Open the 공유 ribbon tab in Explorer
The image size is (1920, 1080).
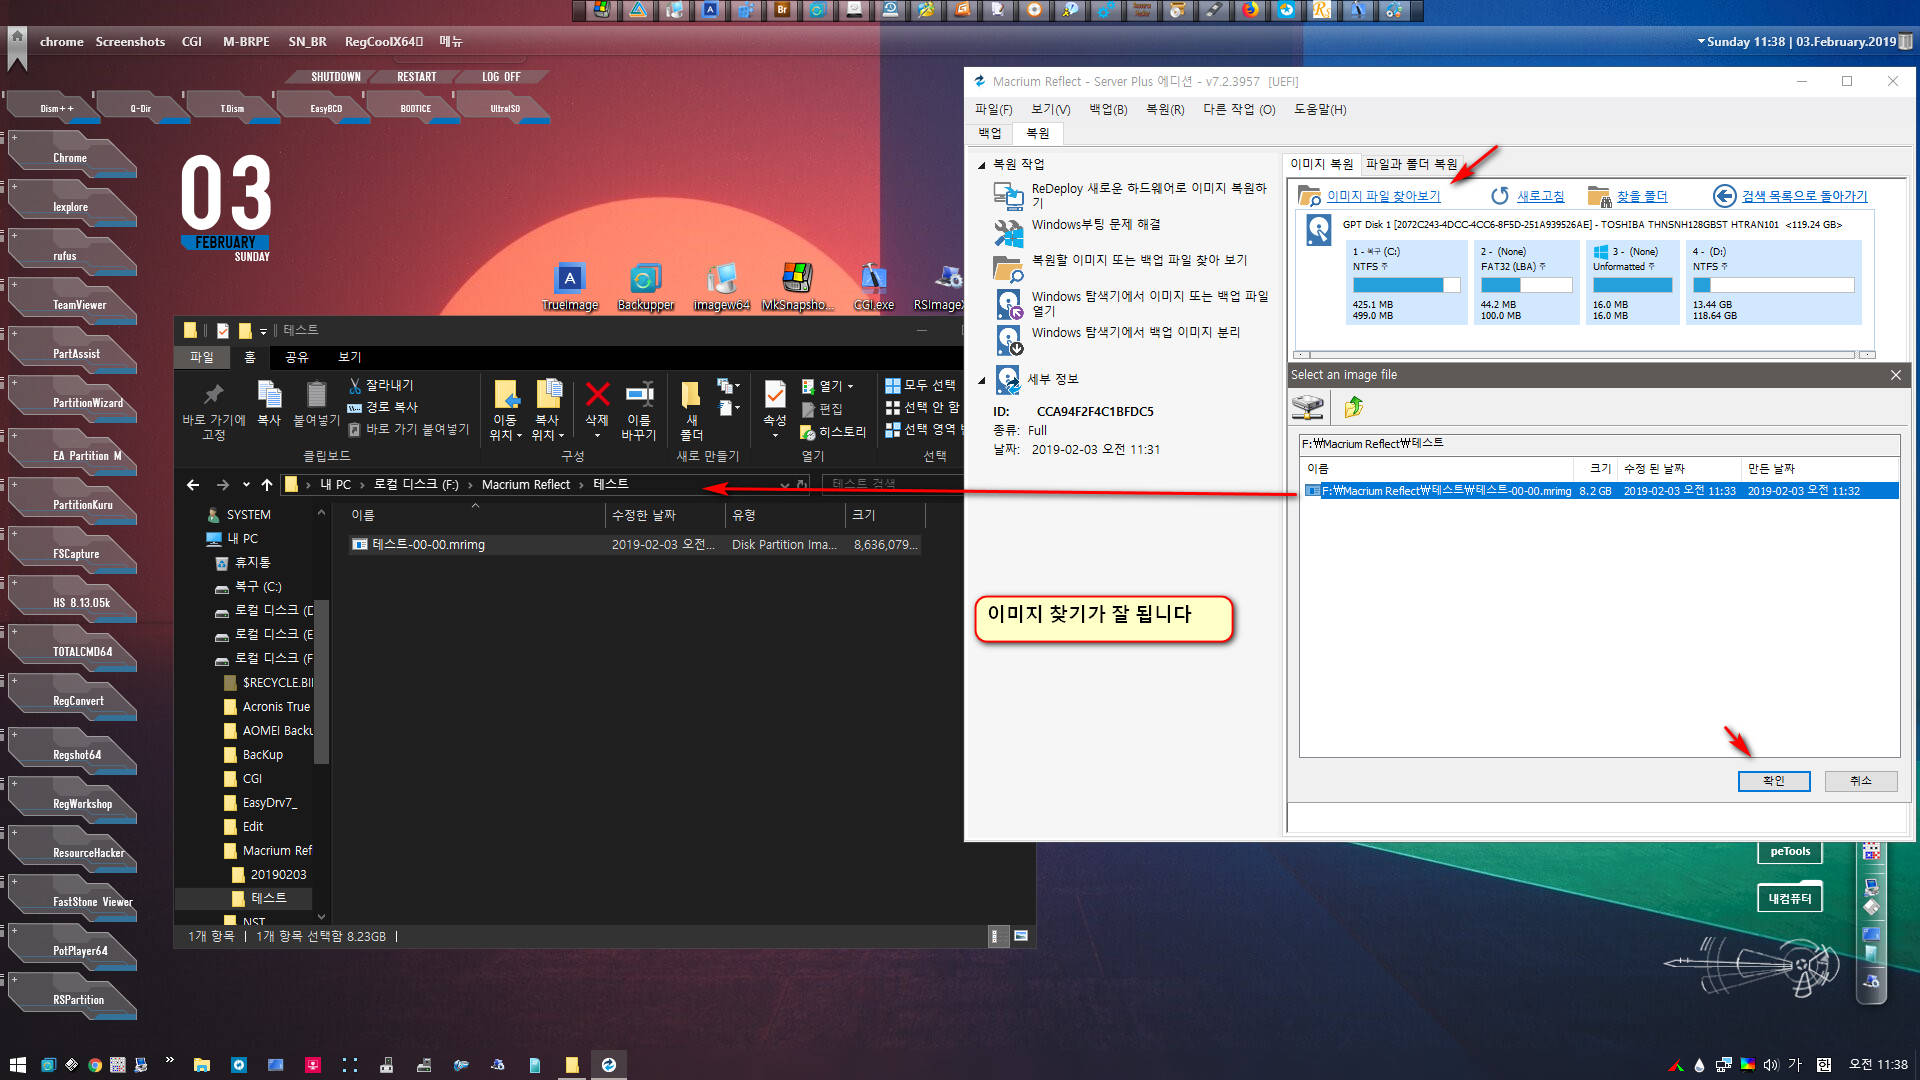[x=297, y=357]
